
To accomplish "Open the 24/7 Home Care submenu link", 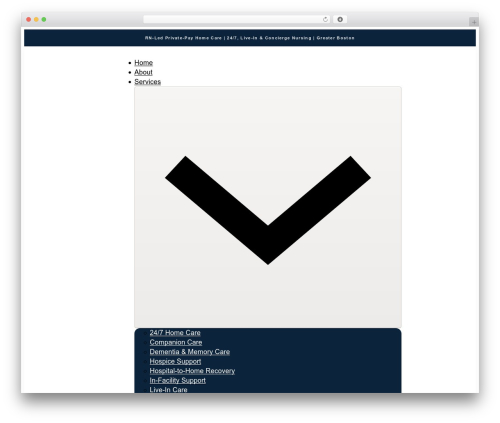I will click(x=175, y=333).
